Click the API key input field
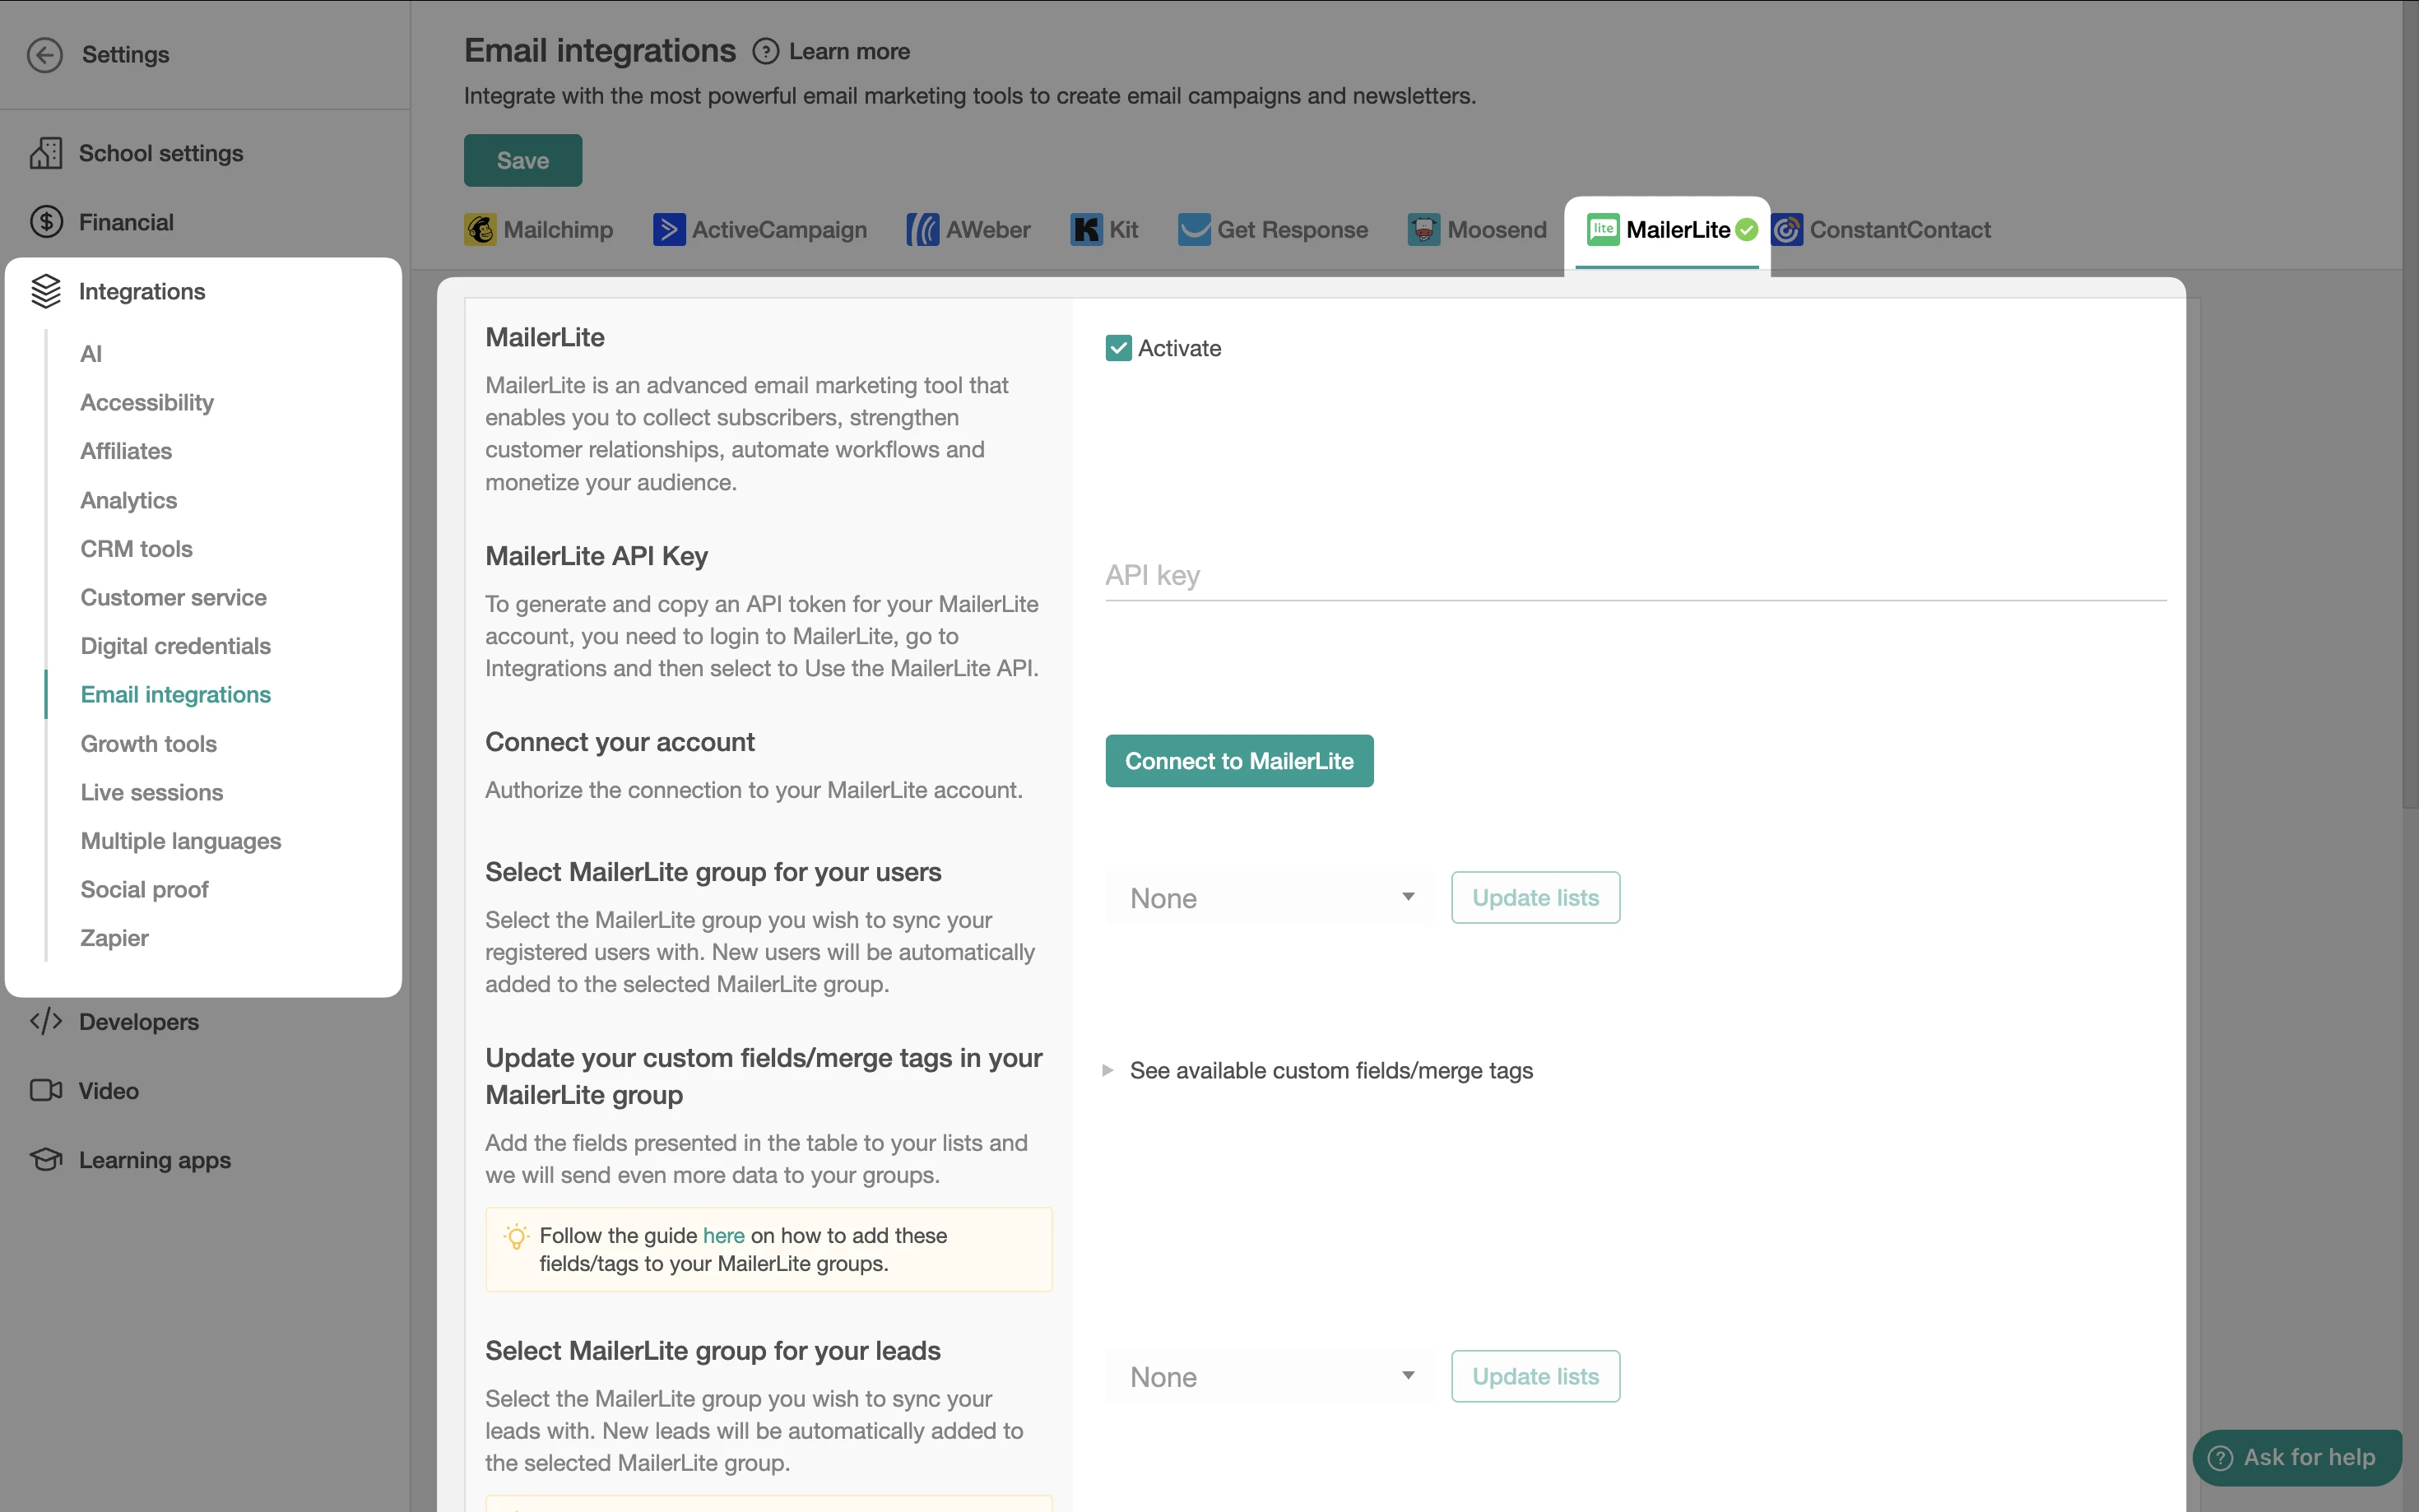 pyautogui.click(x=1636, y=575)
